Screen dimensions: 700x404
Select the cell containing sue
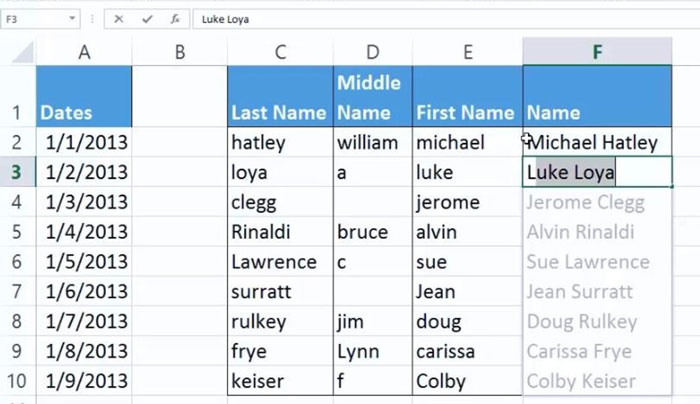[467, 262]
